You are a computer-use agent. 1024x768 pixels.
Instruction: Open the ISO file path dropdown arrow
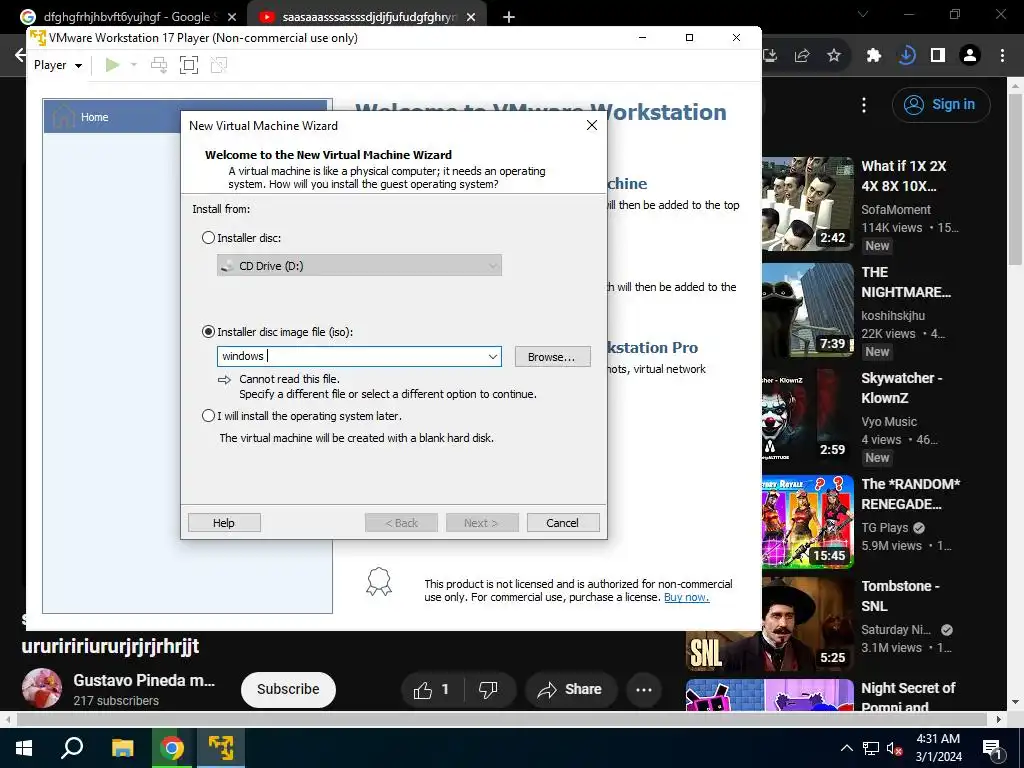click(x=492, y=357)
